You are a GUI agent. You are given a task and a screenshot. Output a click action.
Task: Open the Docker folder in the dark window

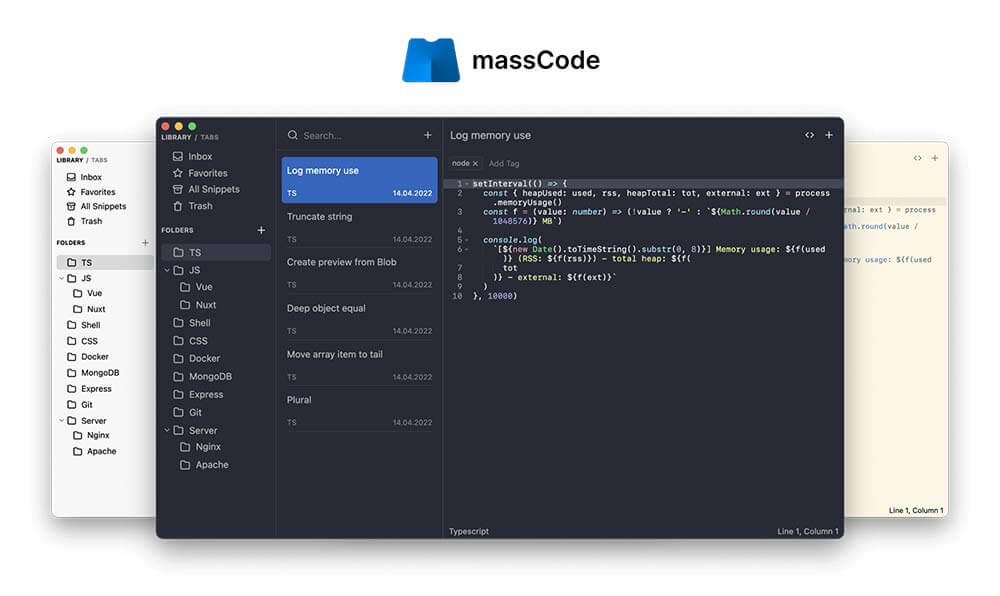(196, 358)
